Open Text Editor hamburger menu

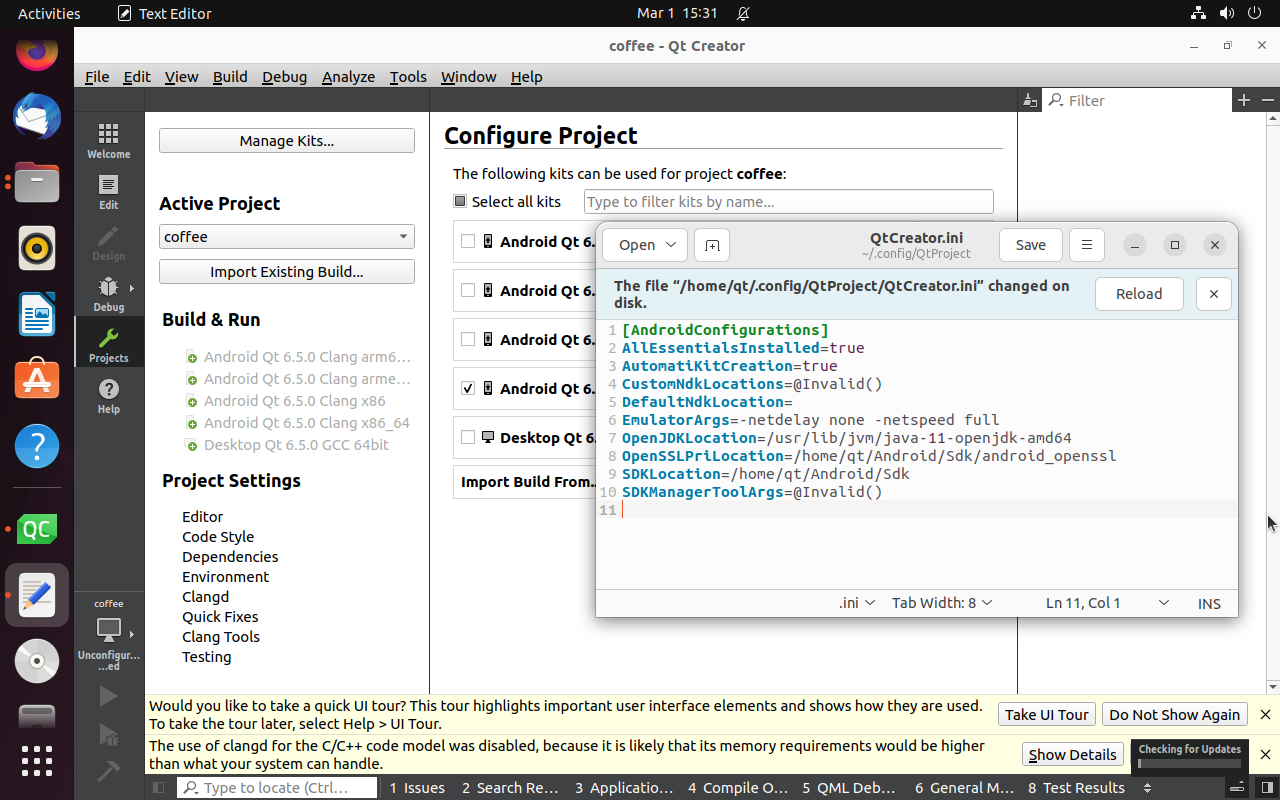1087,245
